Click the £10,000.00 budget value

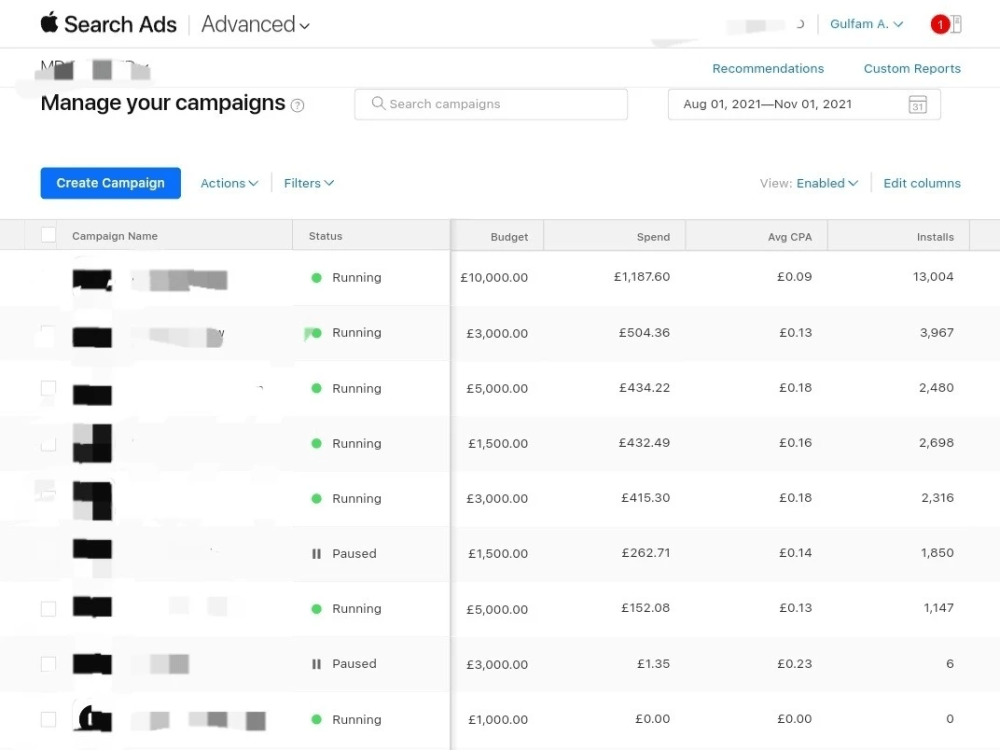pyautogui.click(x=494, y=277)
